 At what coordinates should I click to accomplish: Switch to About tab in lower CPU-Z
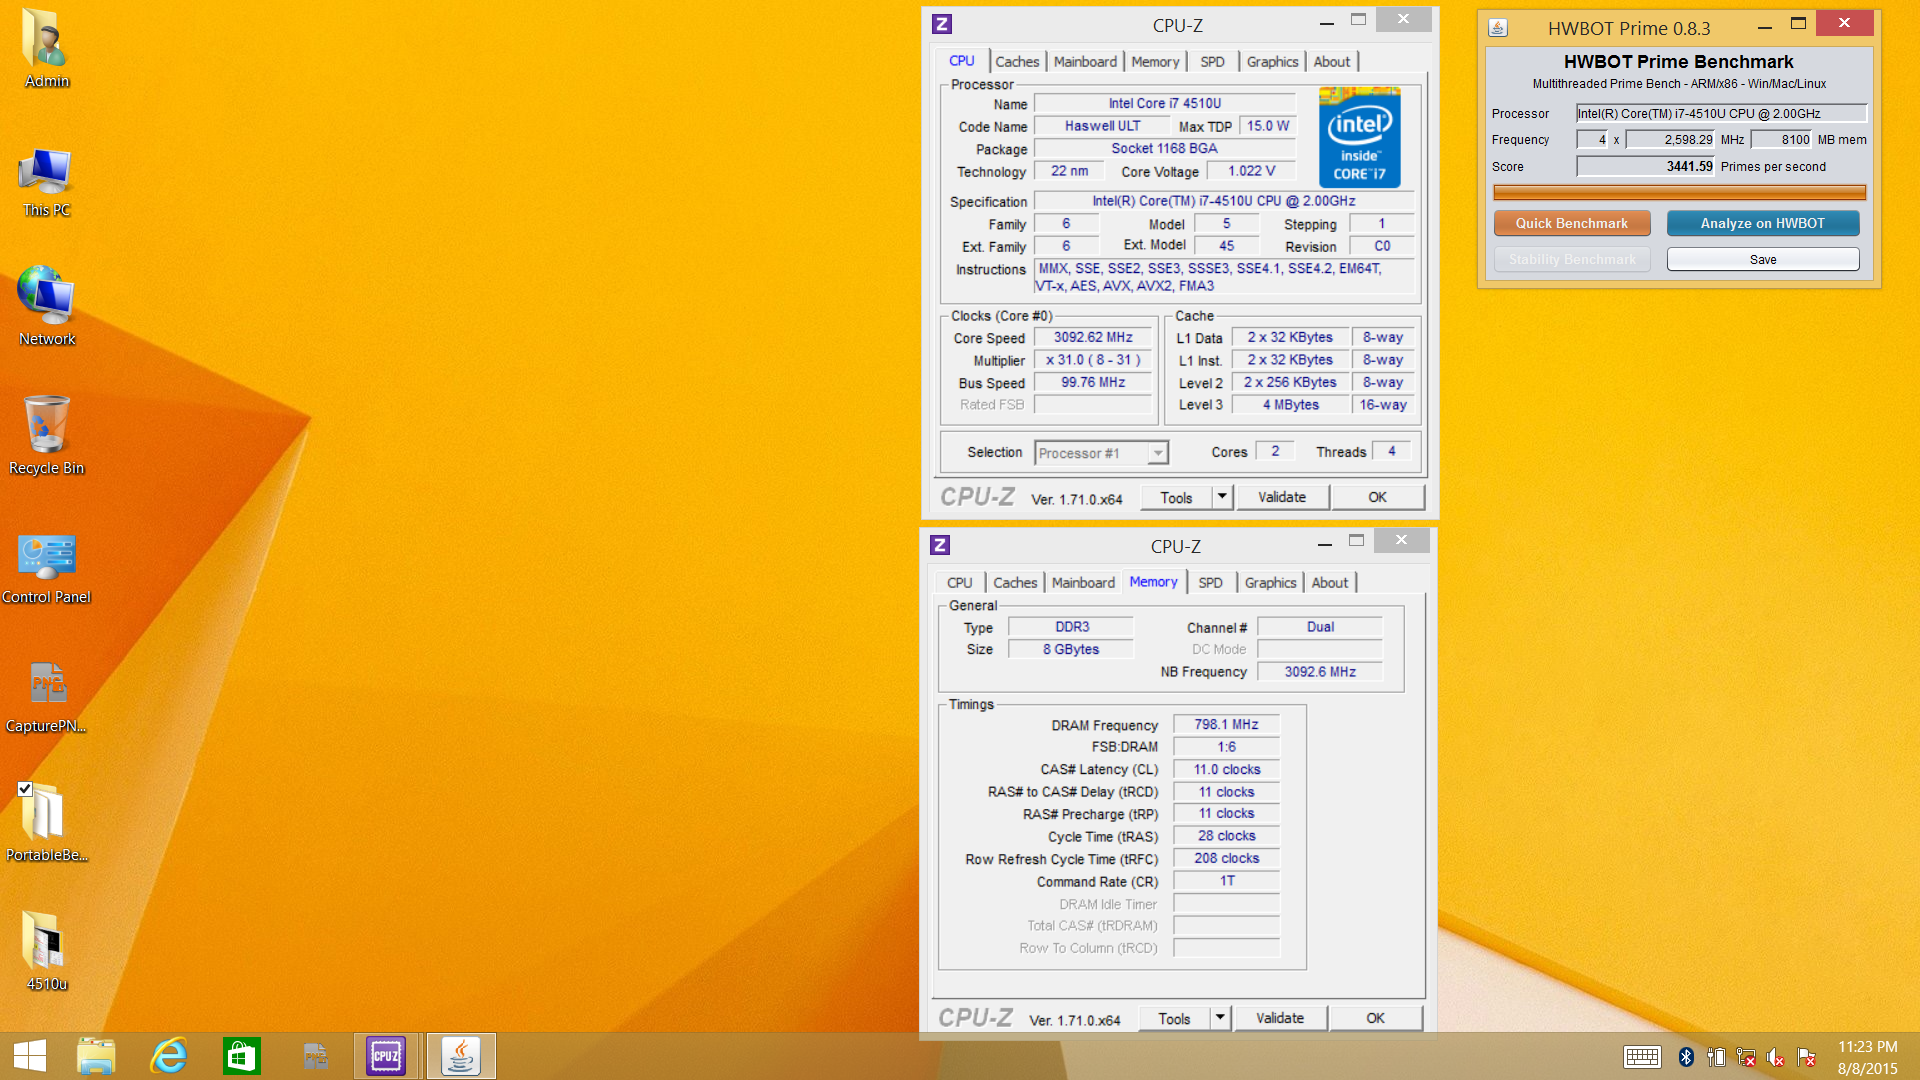pyautogui.click(x=1330, y=582)
